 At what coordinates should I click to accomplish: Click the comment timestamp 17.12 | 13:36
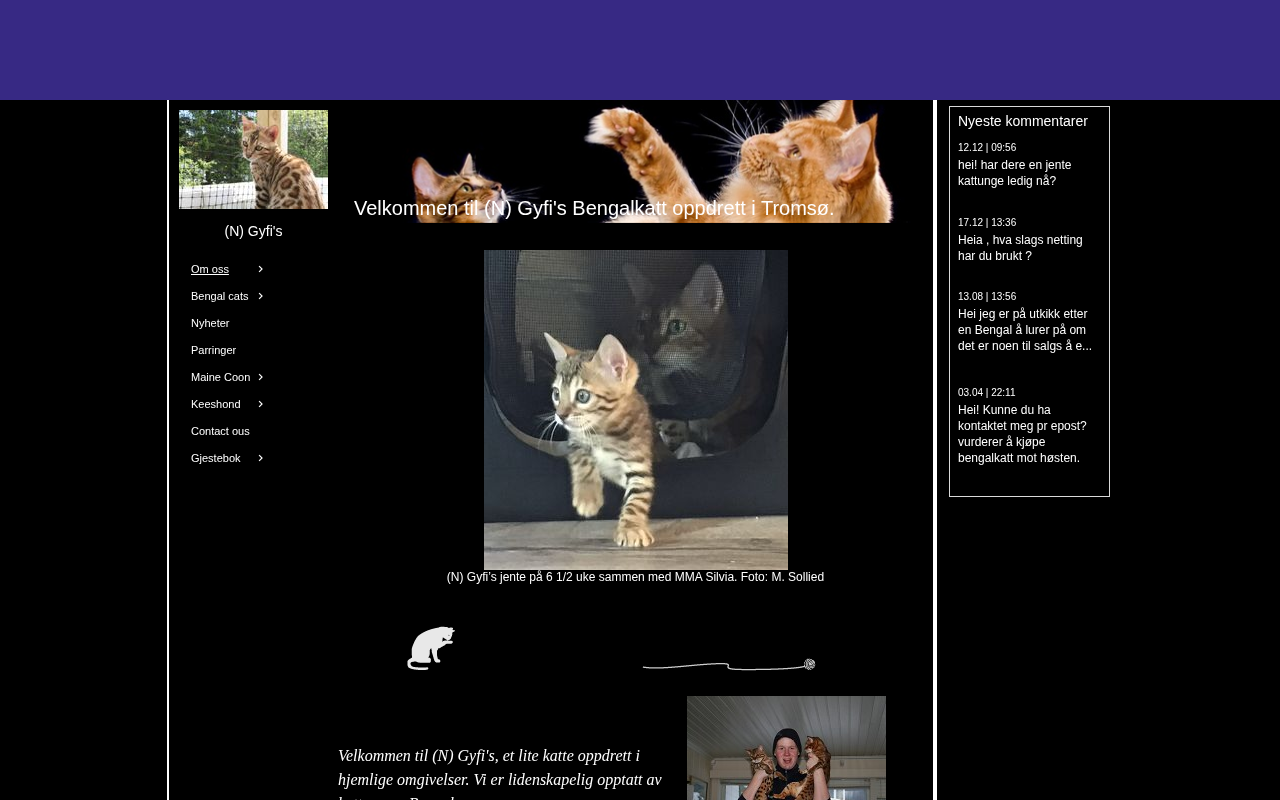coord(987,223)
